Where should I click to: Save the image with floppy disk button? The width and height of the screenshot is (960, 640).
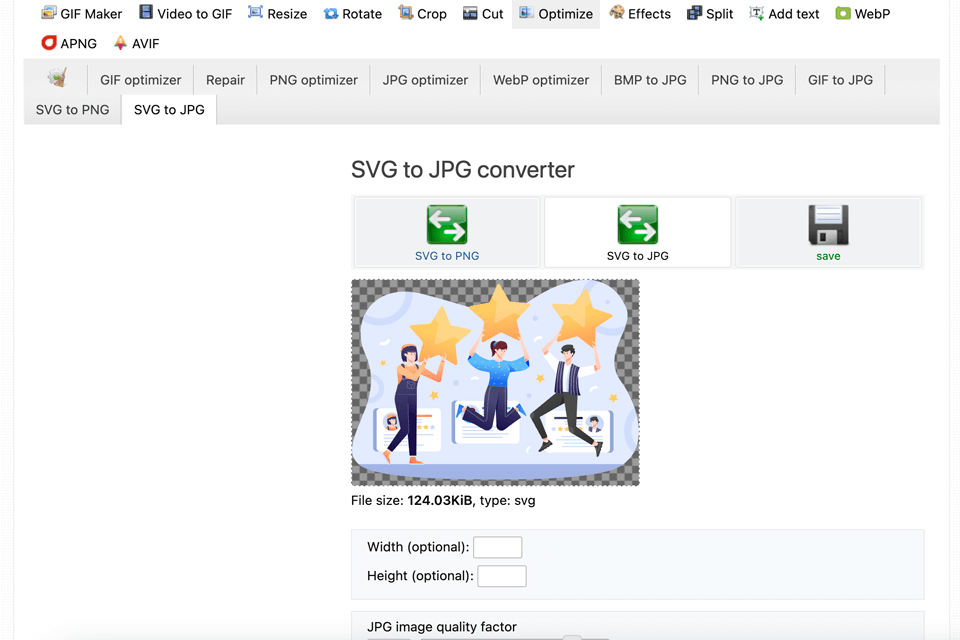pyautogui.click(x=828, y=232)
